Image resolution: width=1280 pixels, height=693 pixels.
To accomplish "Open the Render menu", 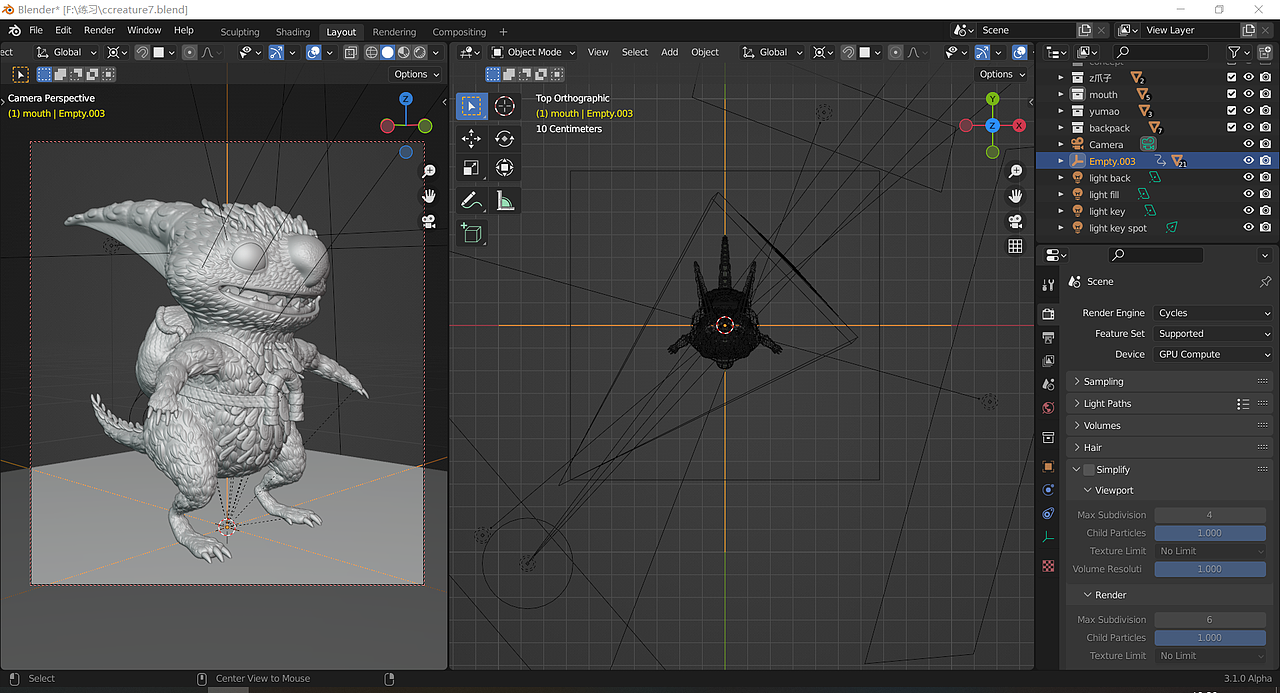I will coord(99,30).
